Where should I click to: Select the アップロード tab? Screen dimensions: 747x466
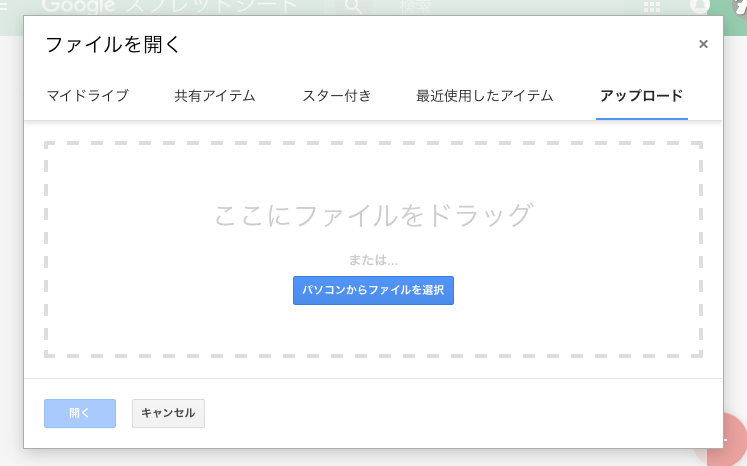click(642, 96)
